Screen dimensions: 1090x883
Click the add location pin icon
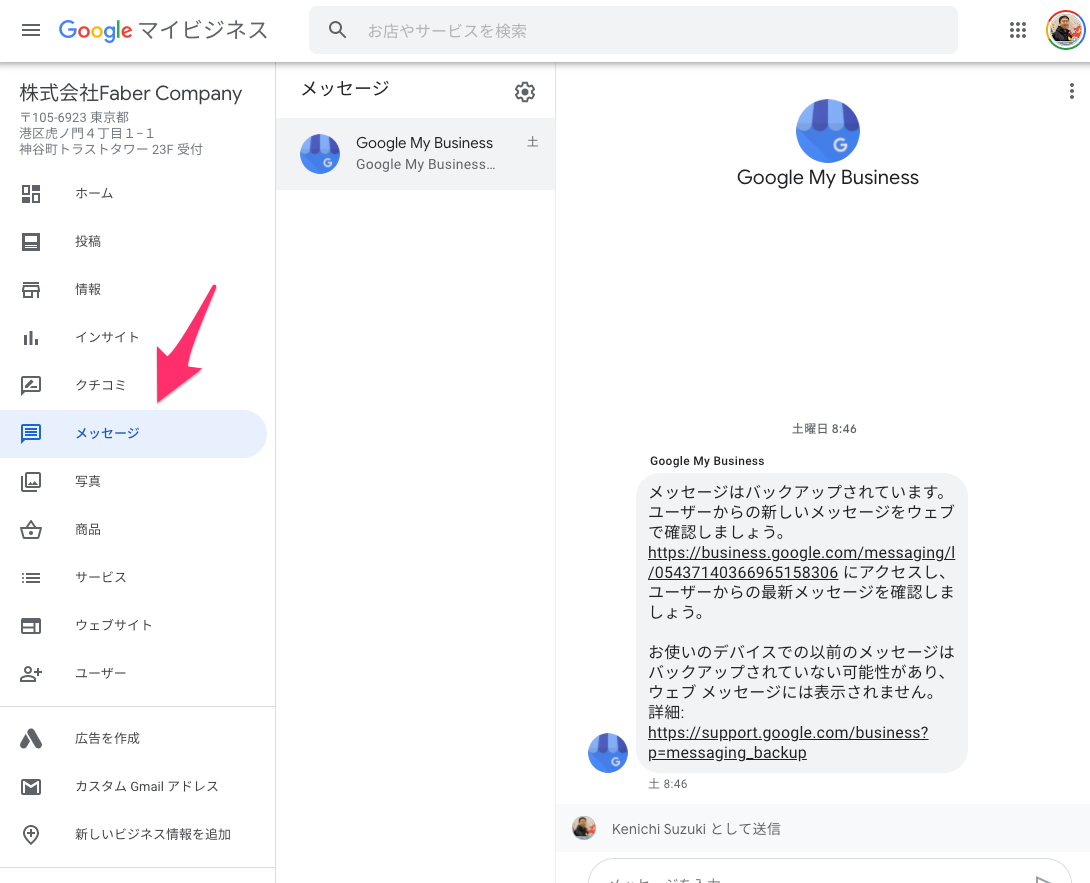point(31,834)
